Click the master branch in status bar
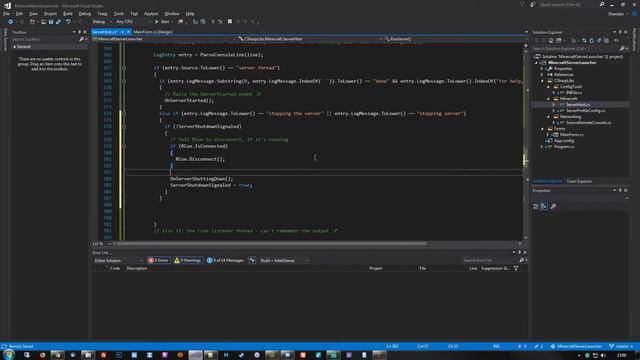 tap(620, 346)
